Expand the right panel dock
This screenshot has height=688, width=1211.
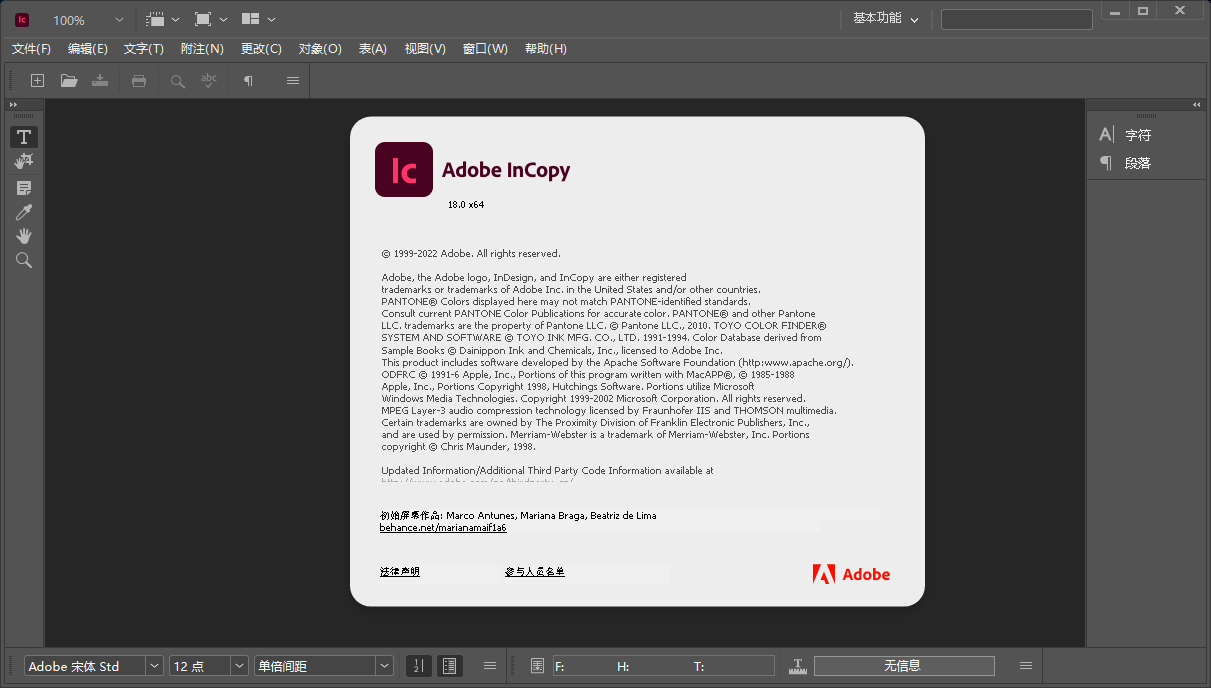click(1197, 105)
